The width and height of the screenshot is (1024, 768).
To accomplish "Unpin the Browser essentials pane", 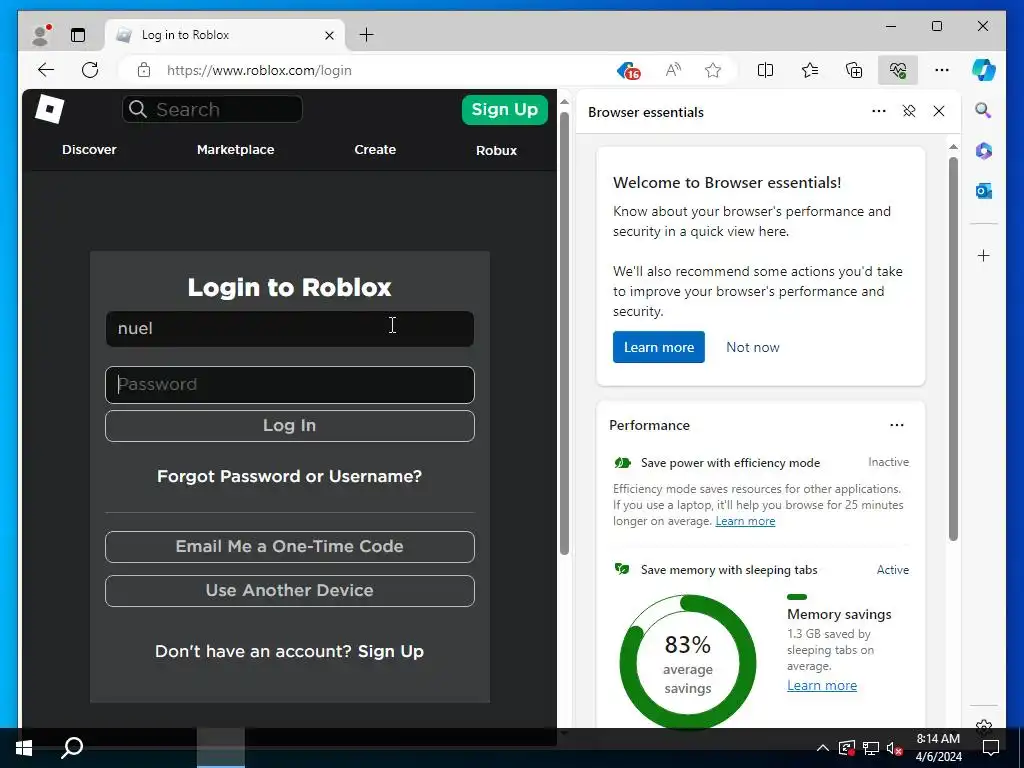I will tap(909, 112).
